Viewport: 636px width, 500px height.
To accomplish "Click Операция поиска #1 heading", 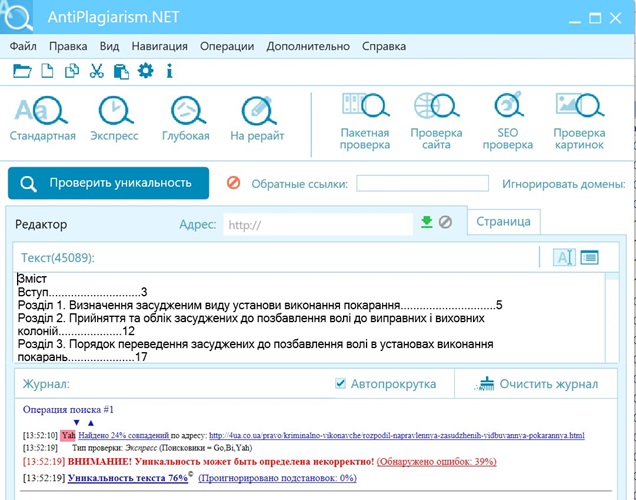I will point(68,410).
